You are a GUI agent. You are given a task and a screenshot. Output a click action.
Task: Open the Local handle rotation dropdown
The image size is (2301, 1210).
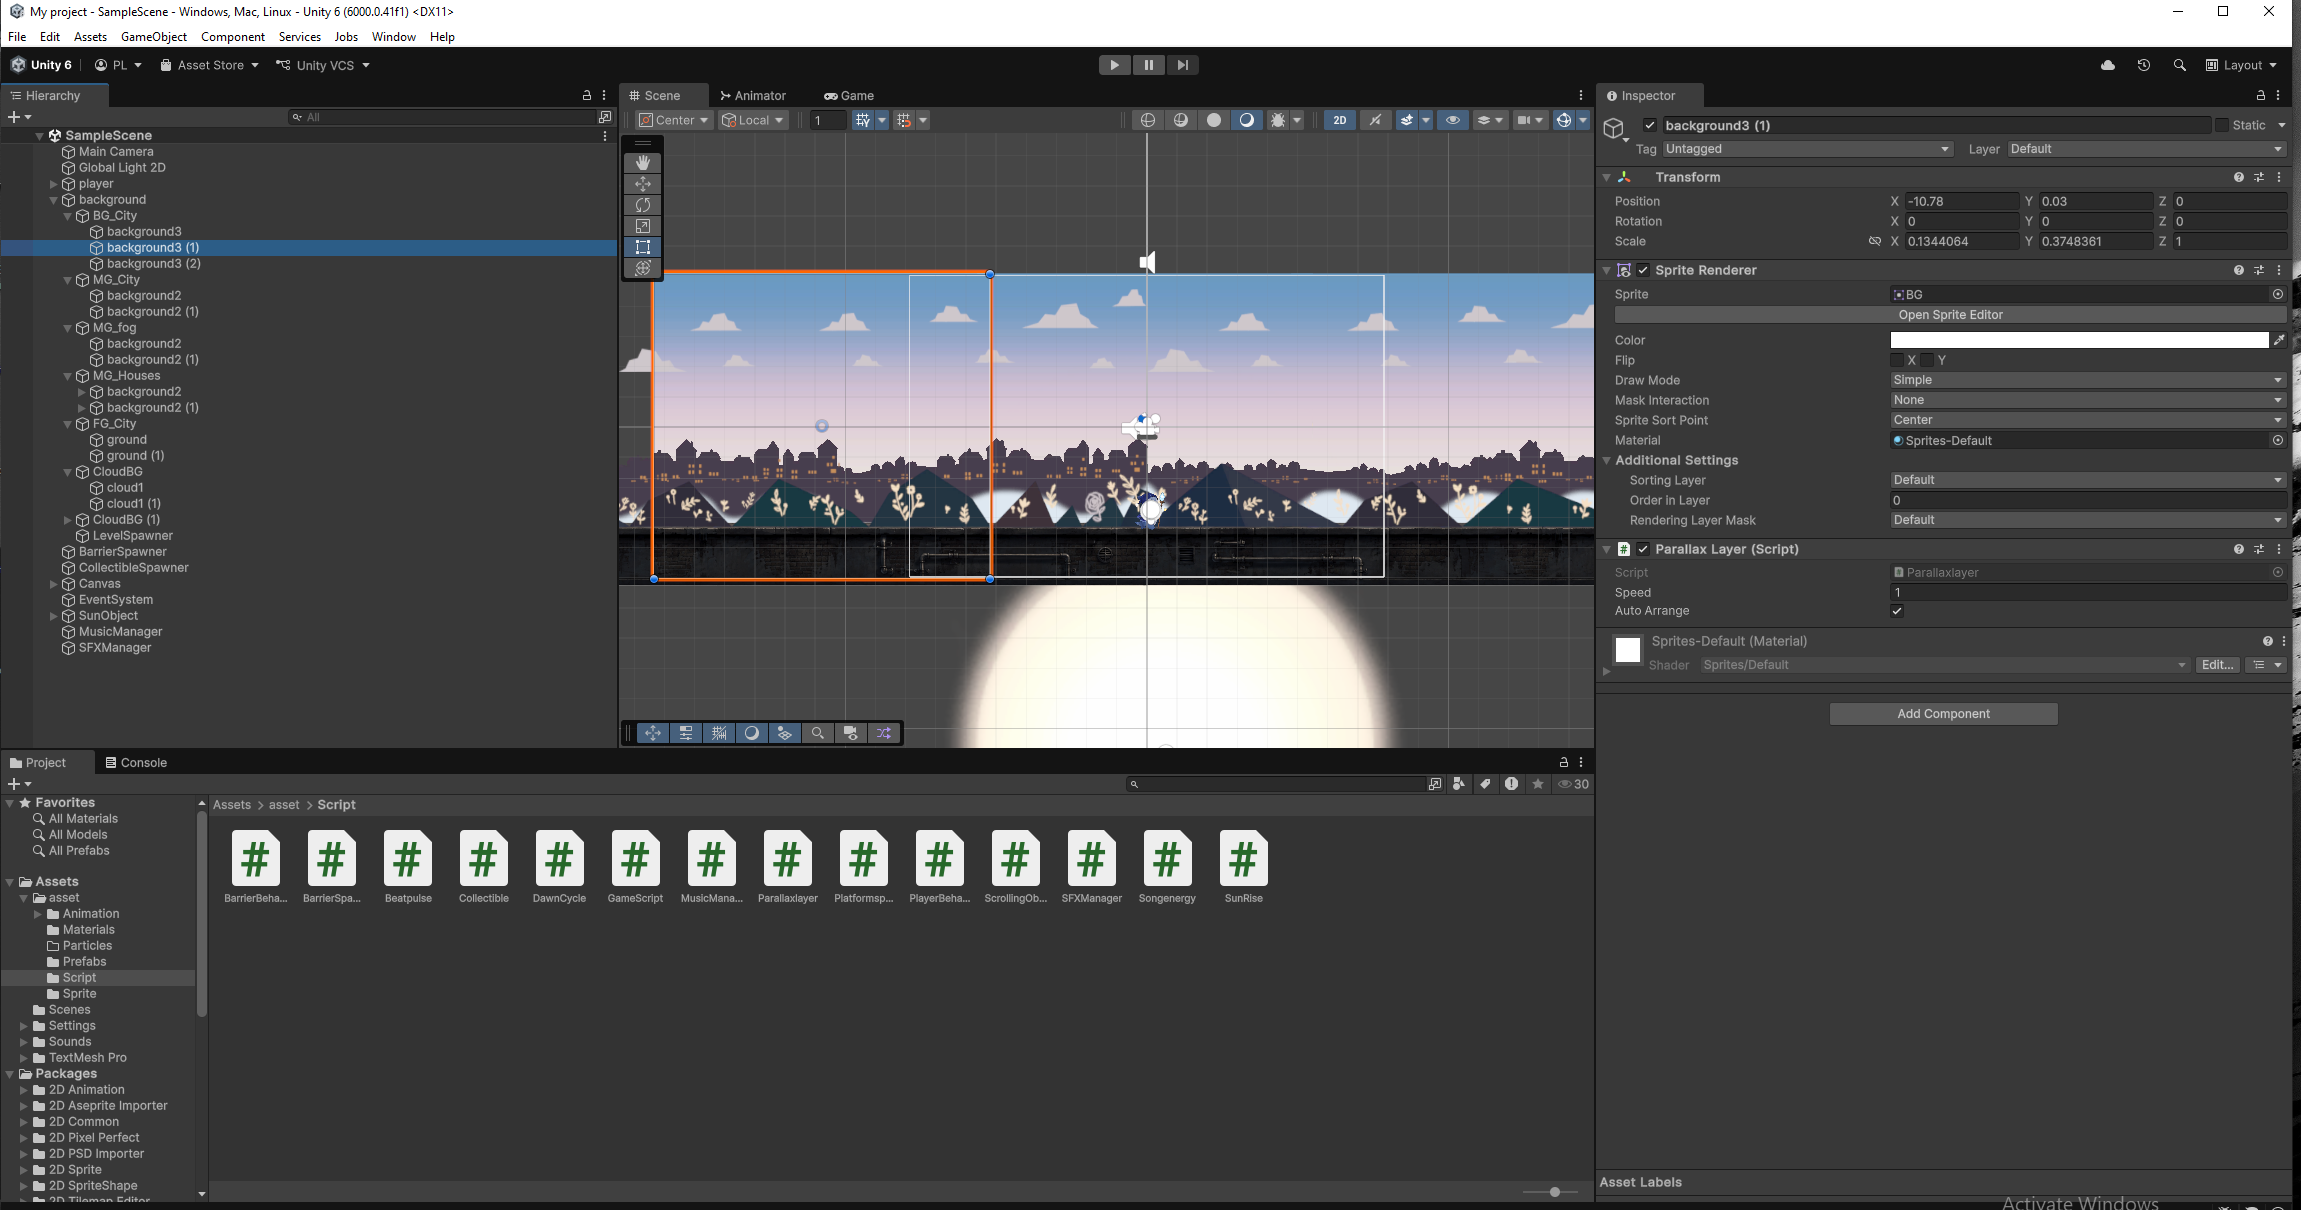754,120
